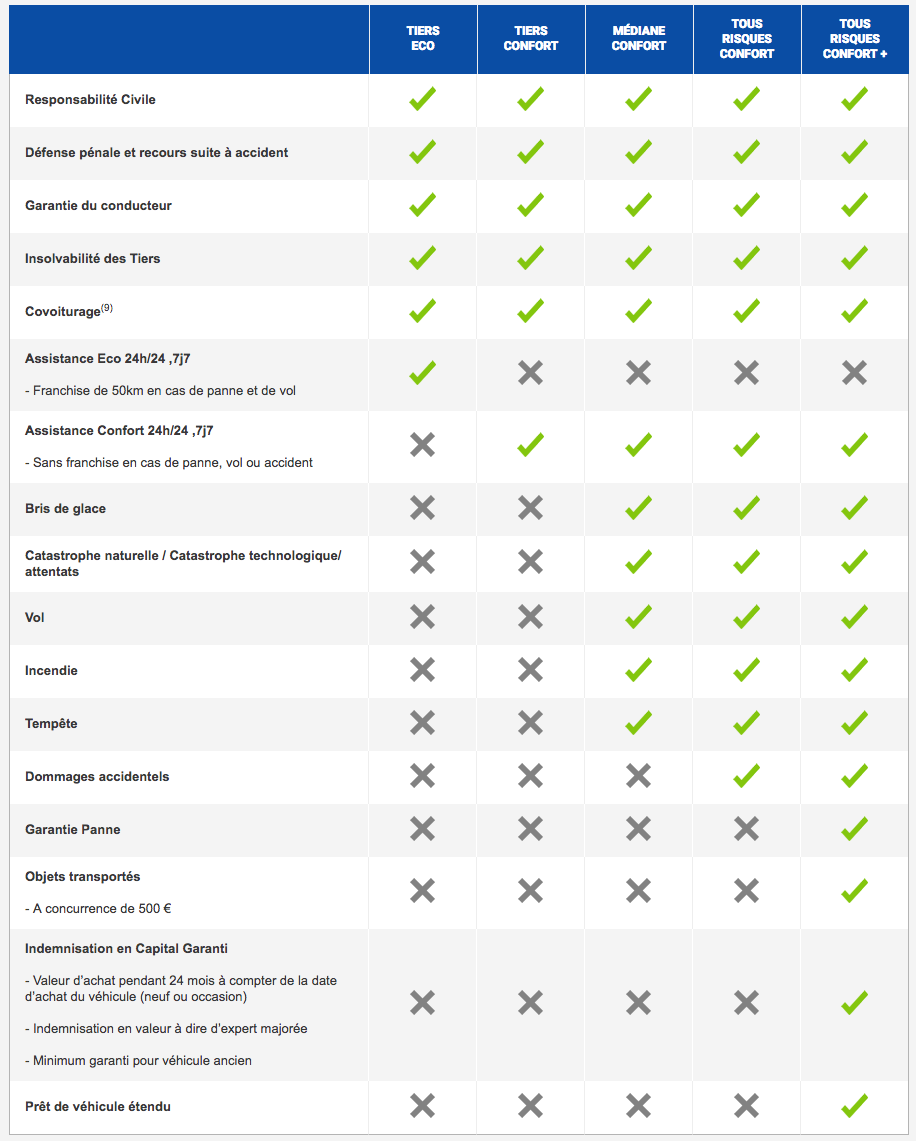Select the Médiane Confort column header
Viewport: 916px width, 1141px height.
pyautogui.click(x=639, y=39)
